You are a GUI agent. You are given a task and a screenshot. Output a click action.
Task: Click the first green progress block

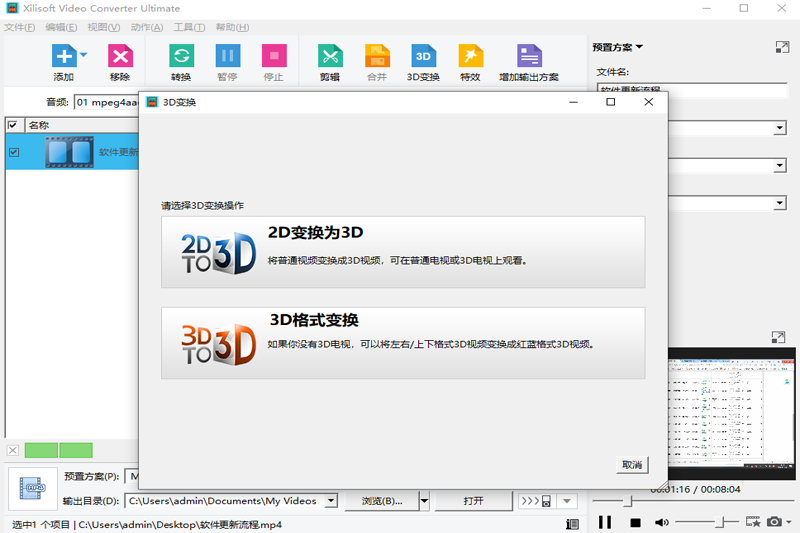click(41, 450)
